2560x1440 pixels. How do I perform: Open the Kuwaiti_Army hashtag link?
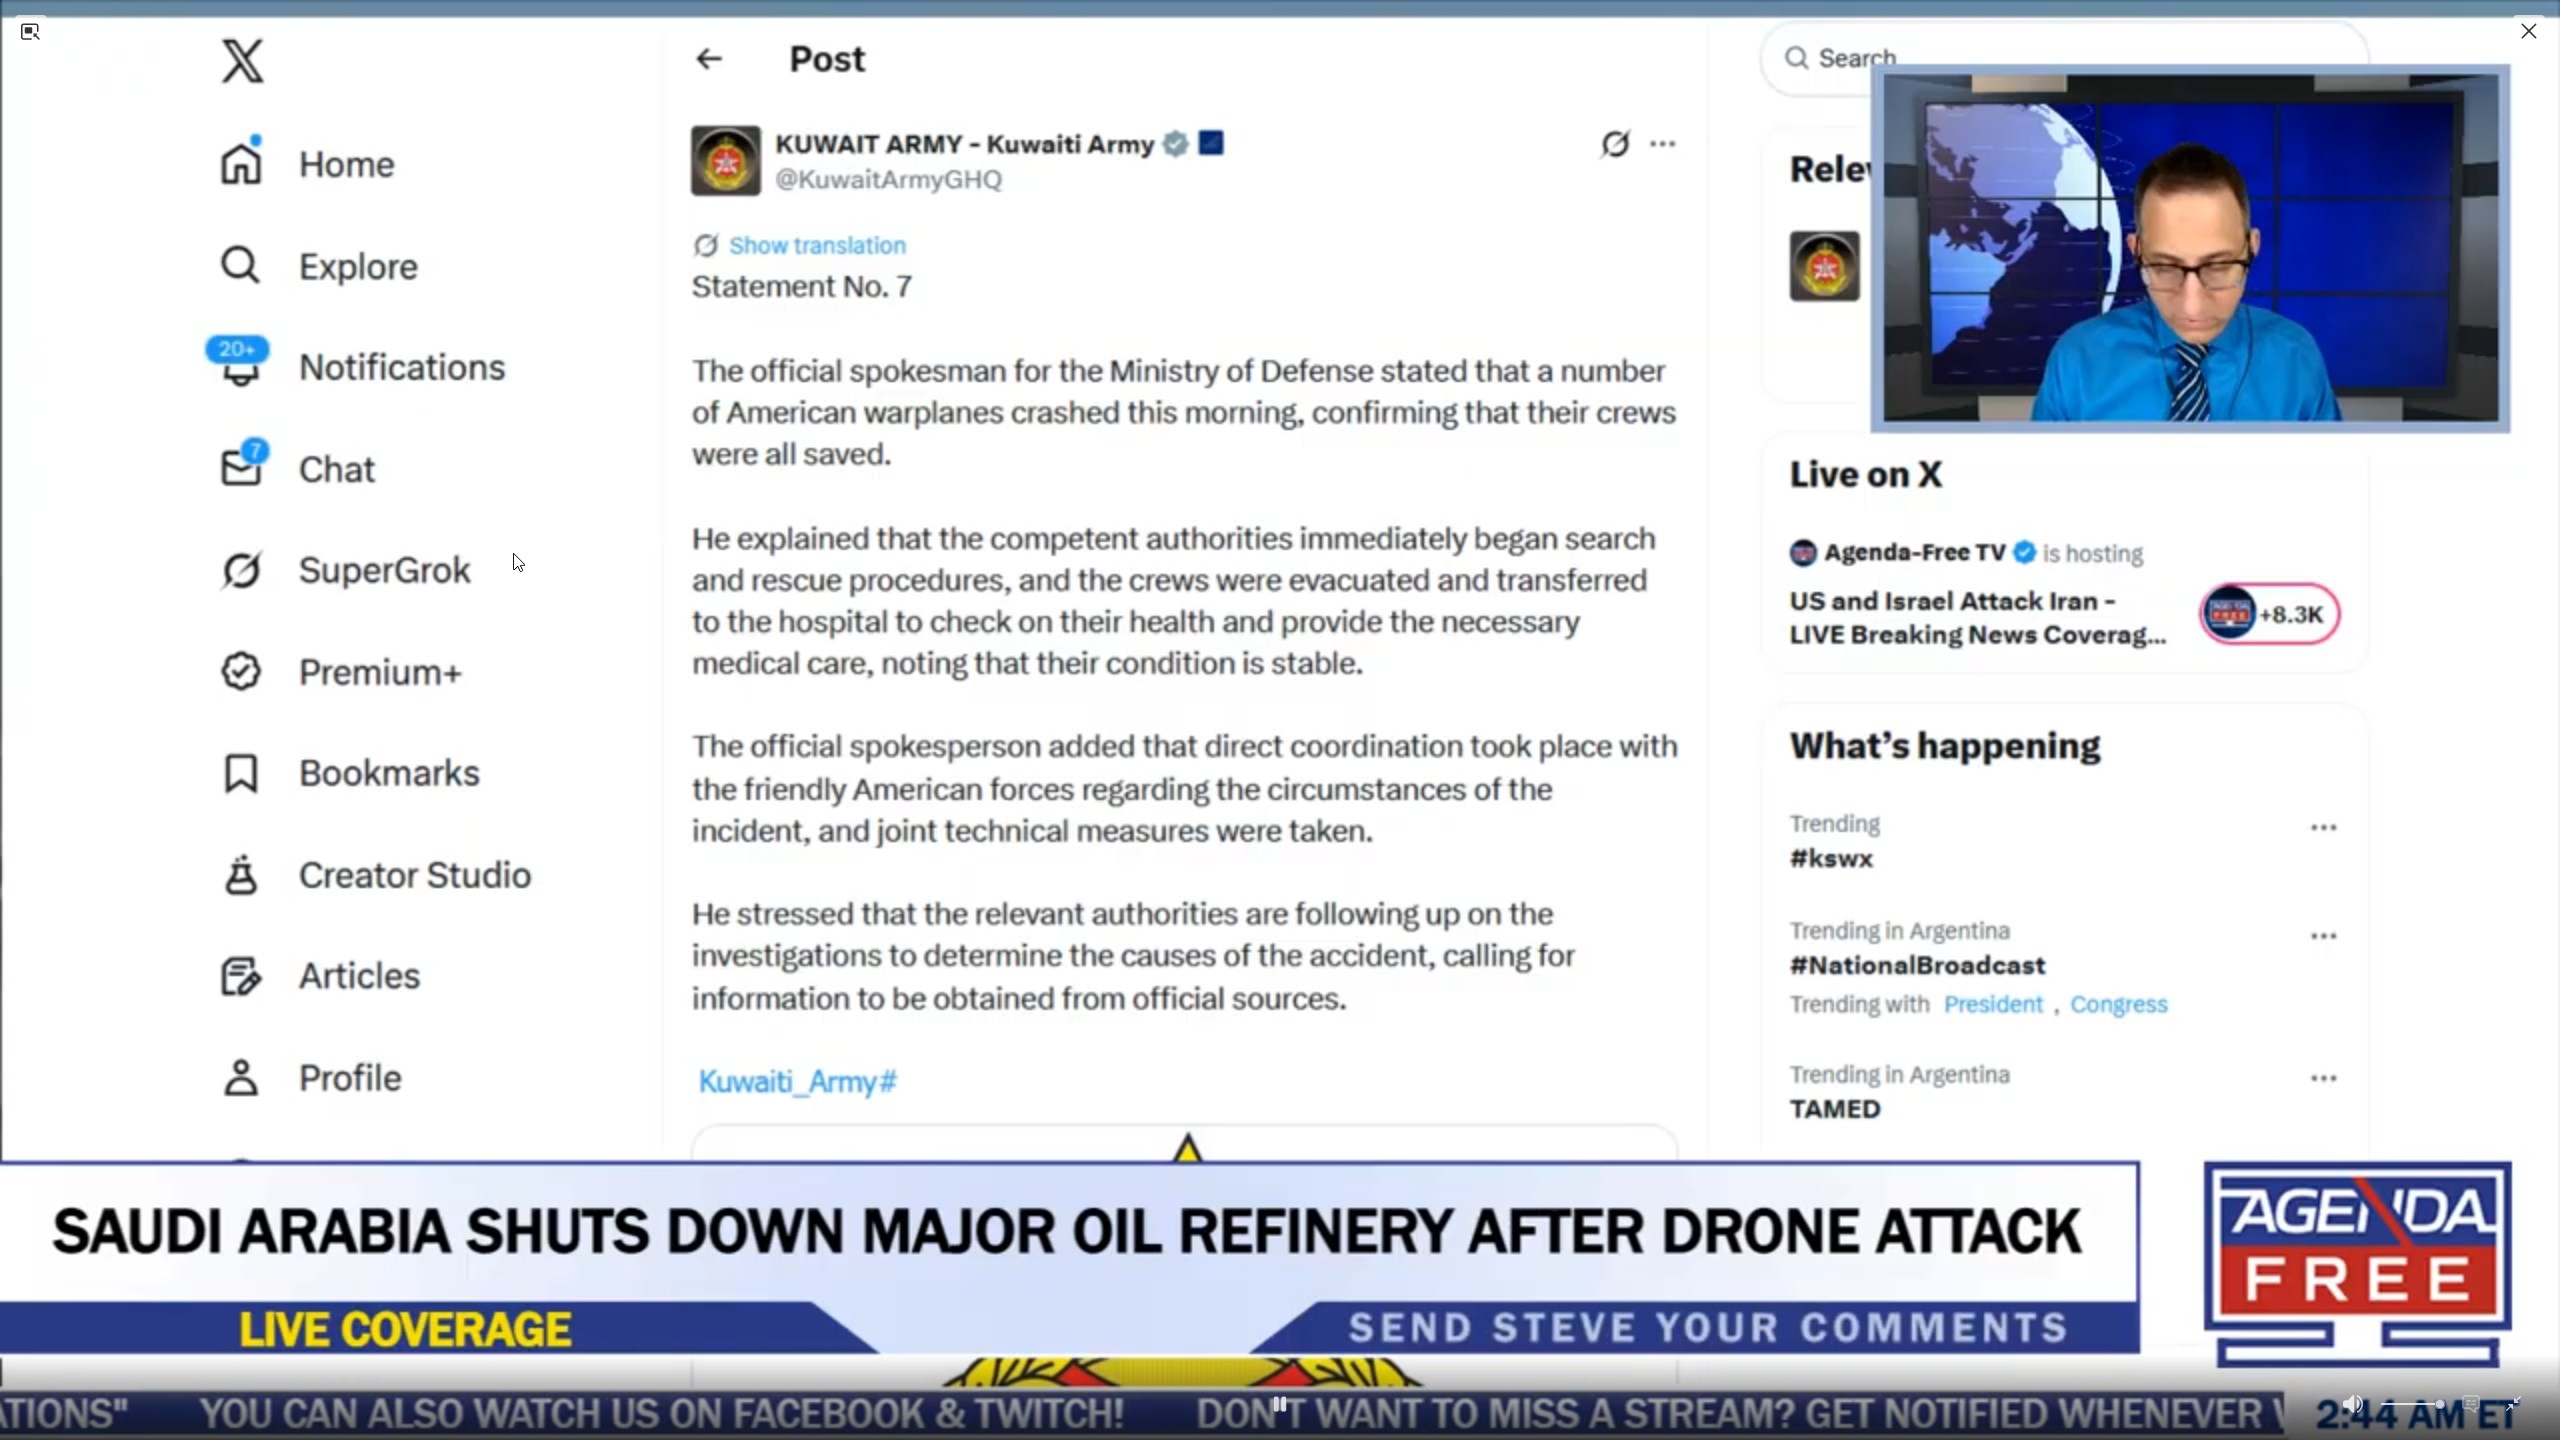click(x=797, y=1081)
